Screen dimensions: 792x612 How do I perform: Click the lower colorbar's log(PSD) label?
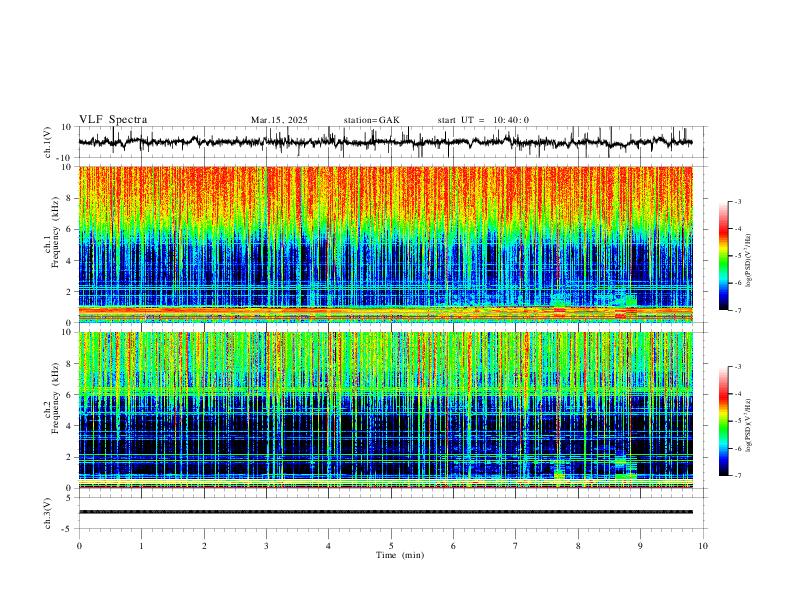click(748, 426)
